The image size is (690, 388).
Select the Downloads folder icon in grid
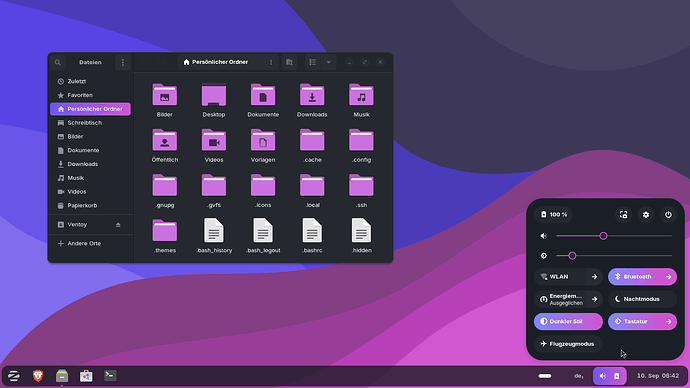(312, 95)
